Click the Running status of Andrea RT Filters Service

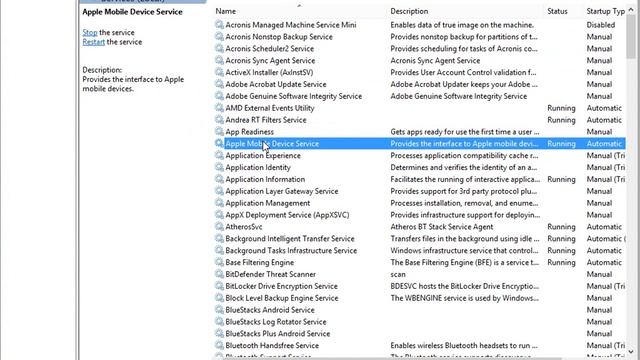pos(561,120)
